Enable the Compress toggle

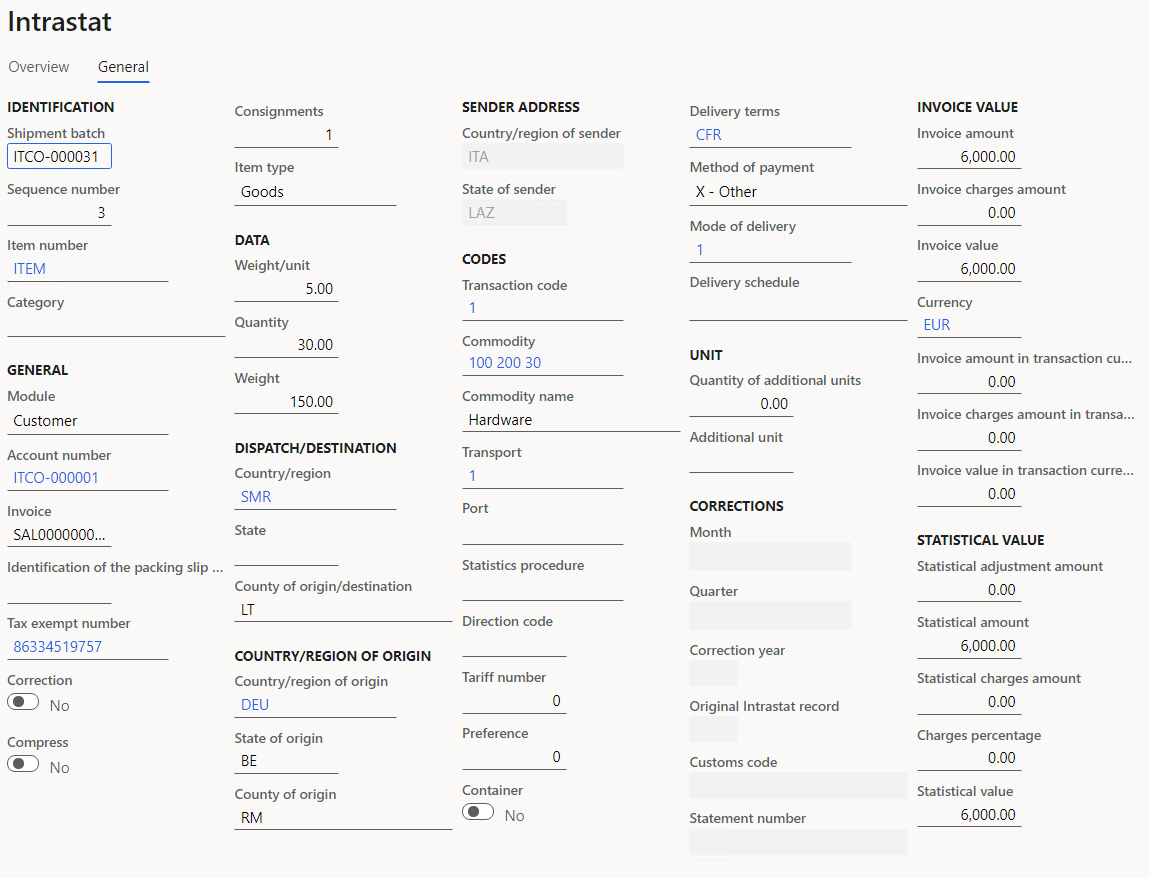click(23, 765)
